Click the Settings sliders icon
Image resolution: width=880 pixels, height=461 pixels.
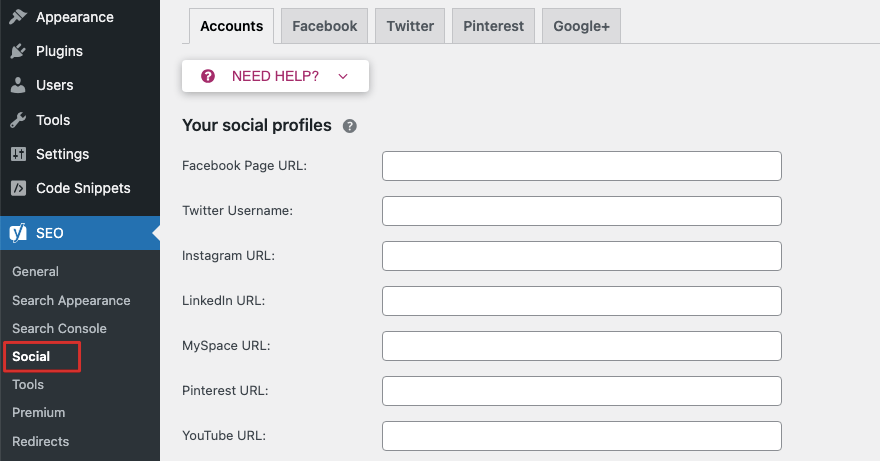tap(18, 154)
